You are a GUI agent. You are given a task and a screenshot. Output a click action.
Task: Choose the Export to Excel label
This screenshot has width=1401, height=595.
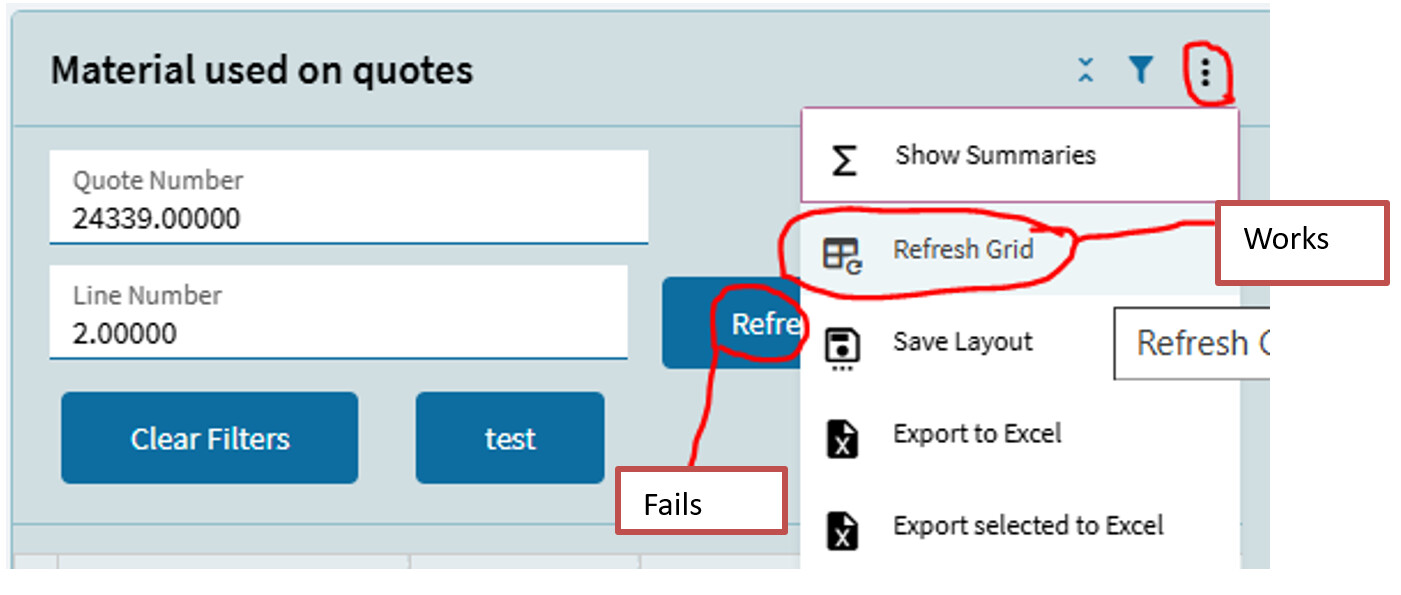click(x=977, y=434)
